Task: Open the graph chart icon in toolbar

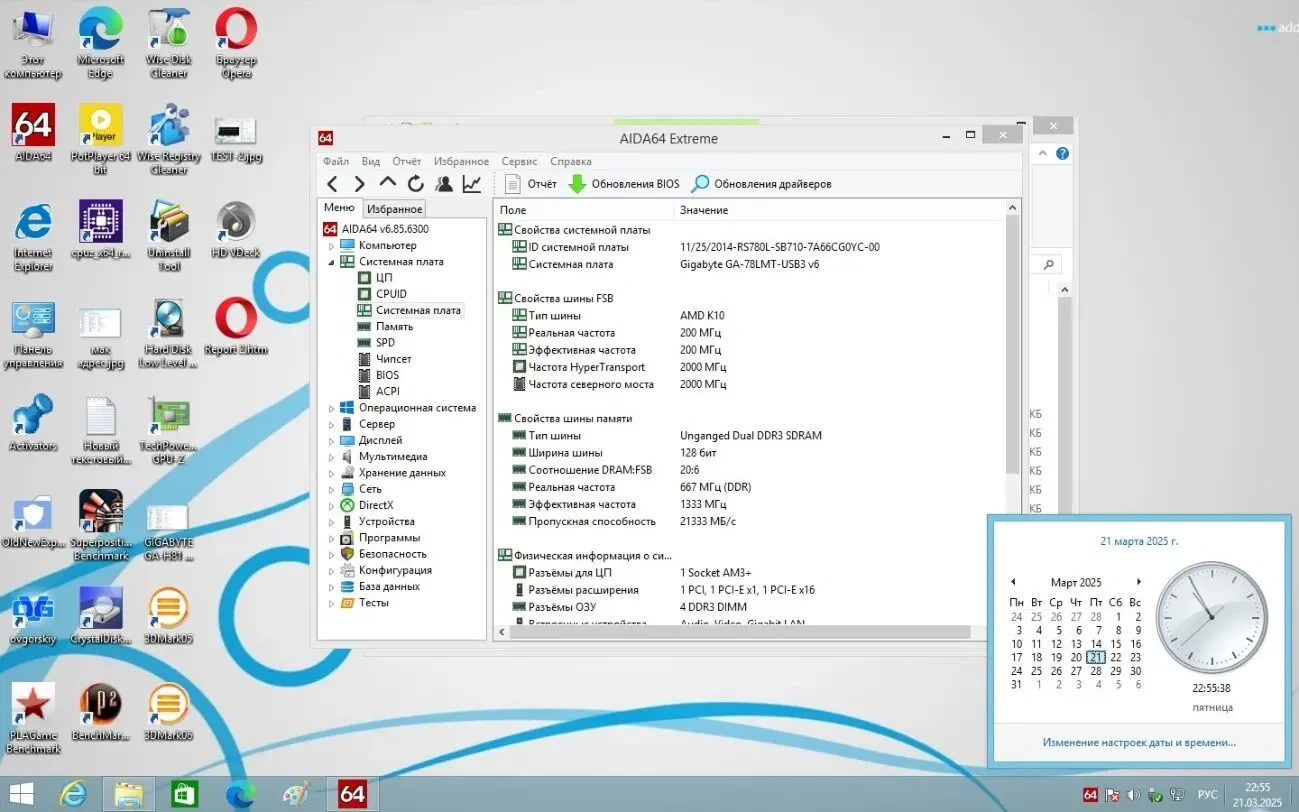Action: [472, 184]
